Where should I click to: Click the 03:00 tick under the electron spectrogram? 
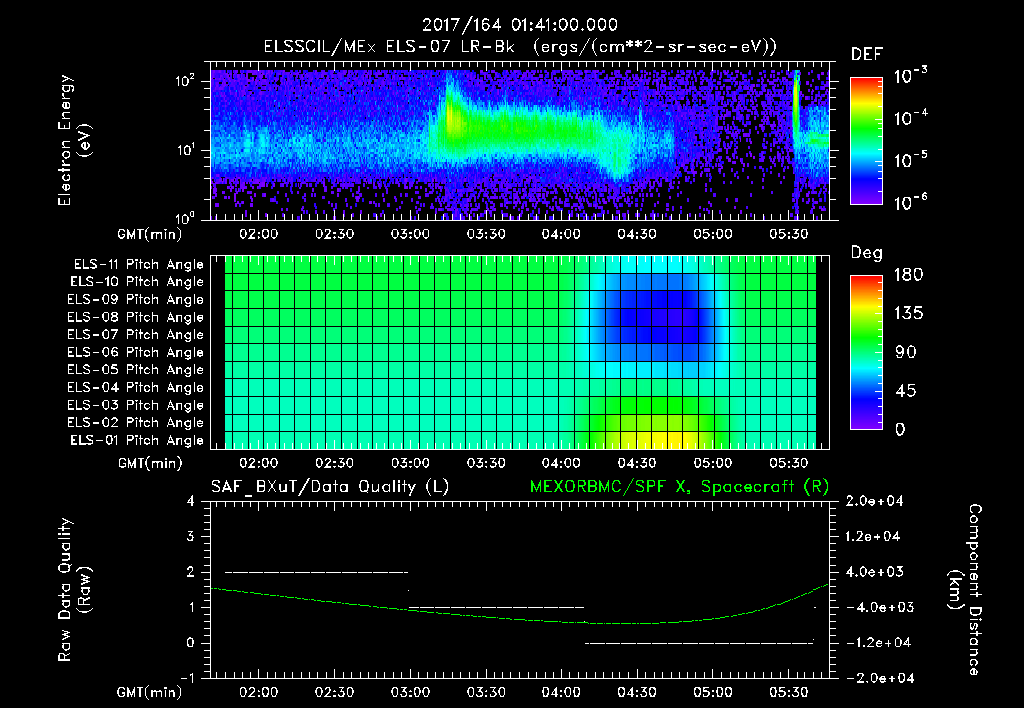[410, 234]
